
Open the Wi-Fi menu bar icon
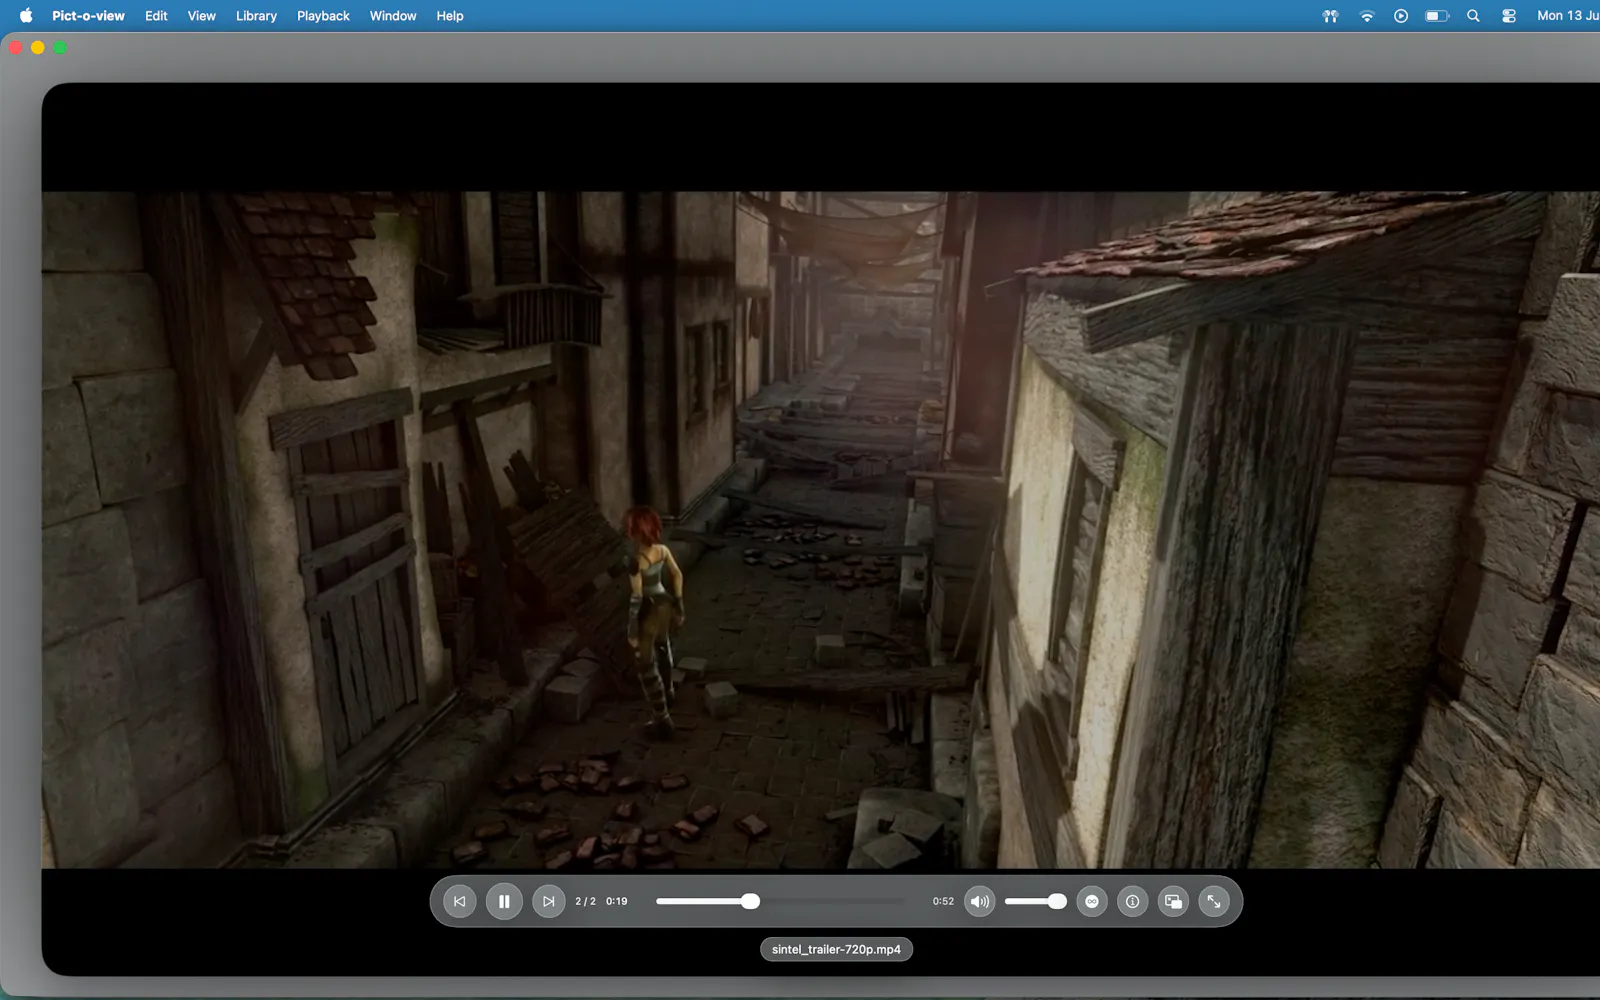[x=1366, y=16]
